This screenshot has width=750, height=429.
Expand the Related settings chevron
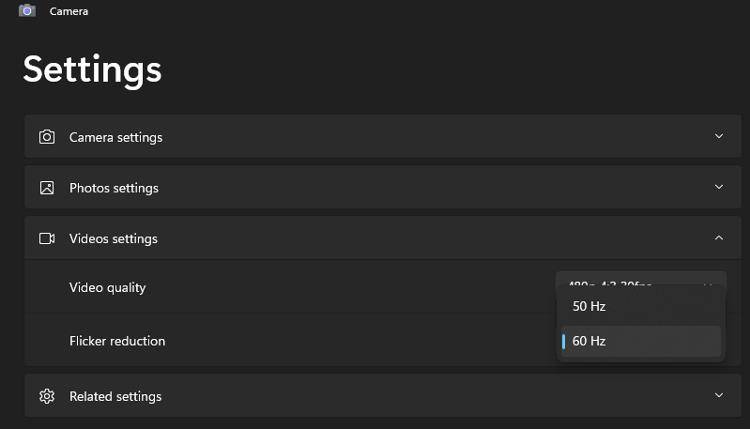tap(719, 396)
